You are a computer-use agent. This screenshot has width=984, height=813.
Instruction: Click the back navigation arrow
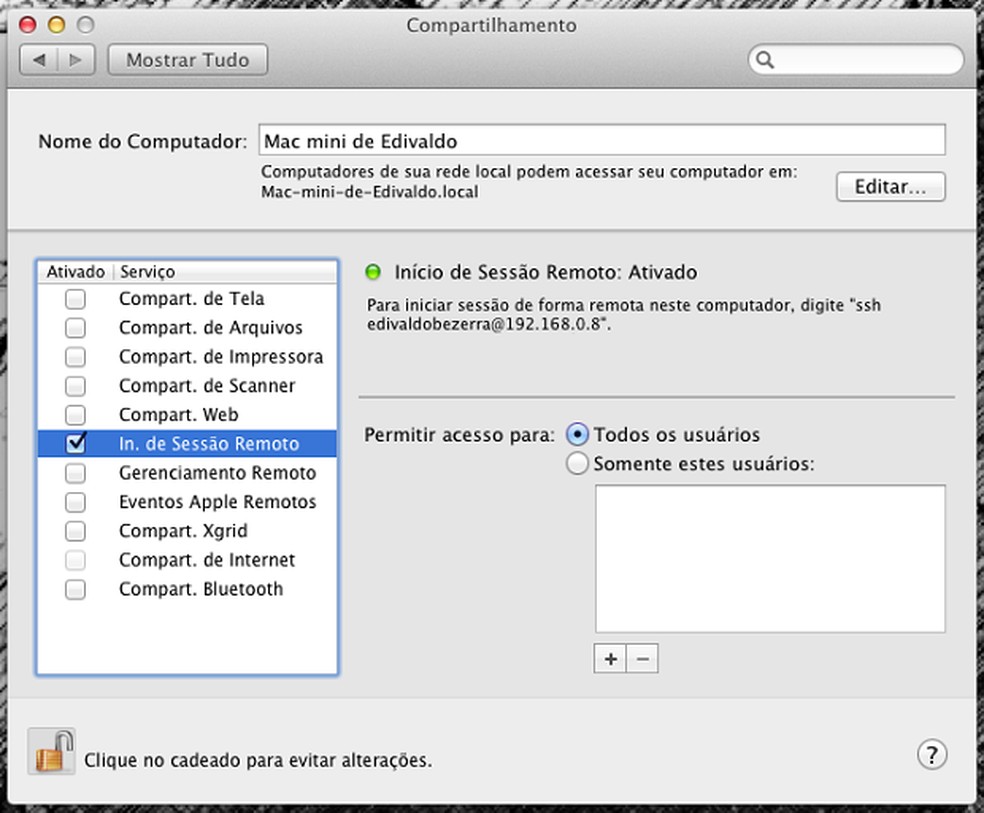39,60
